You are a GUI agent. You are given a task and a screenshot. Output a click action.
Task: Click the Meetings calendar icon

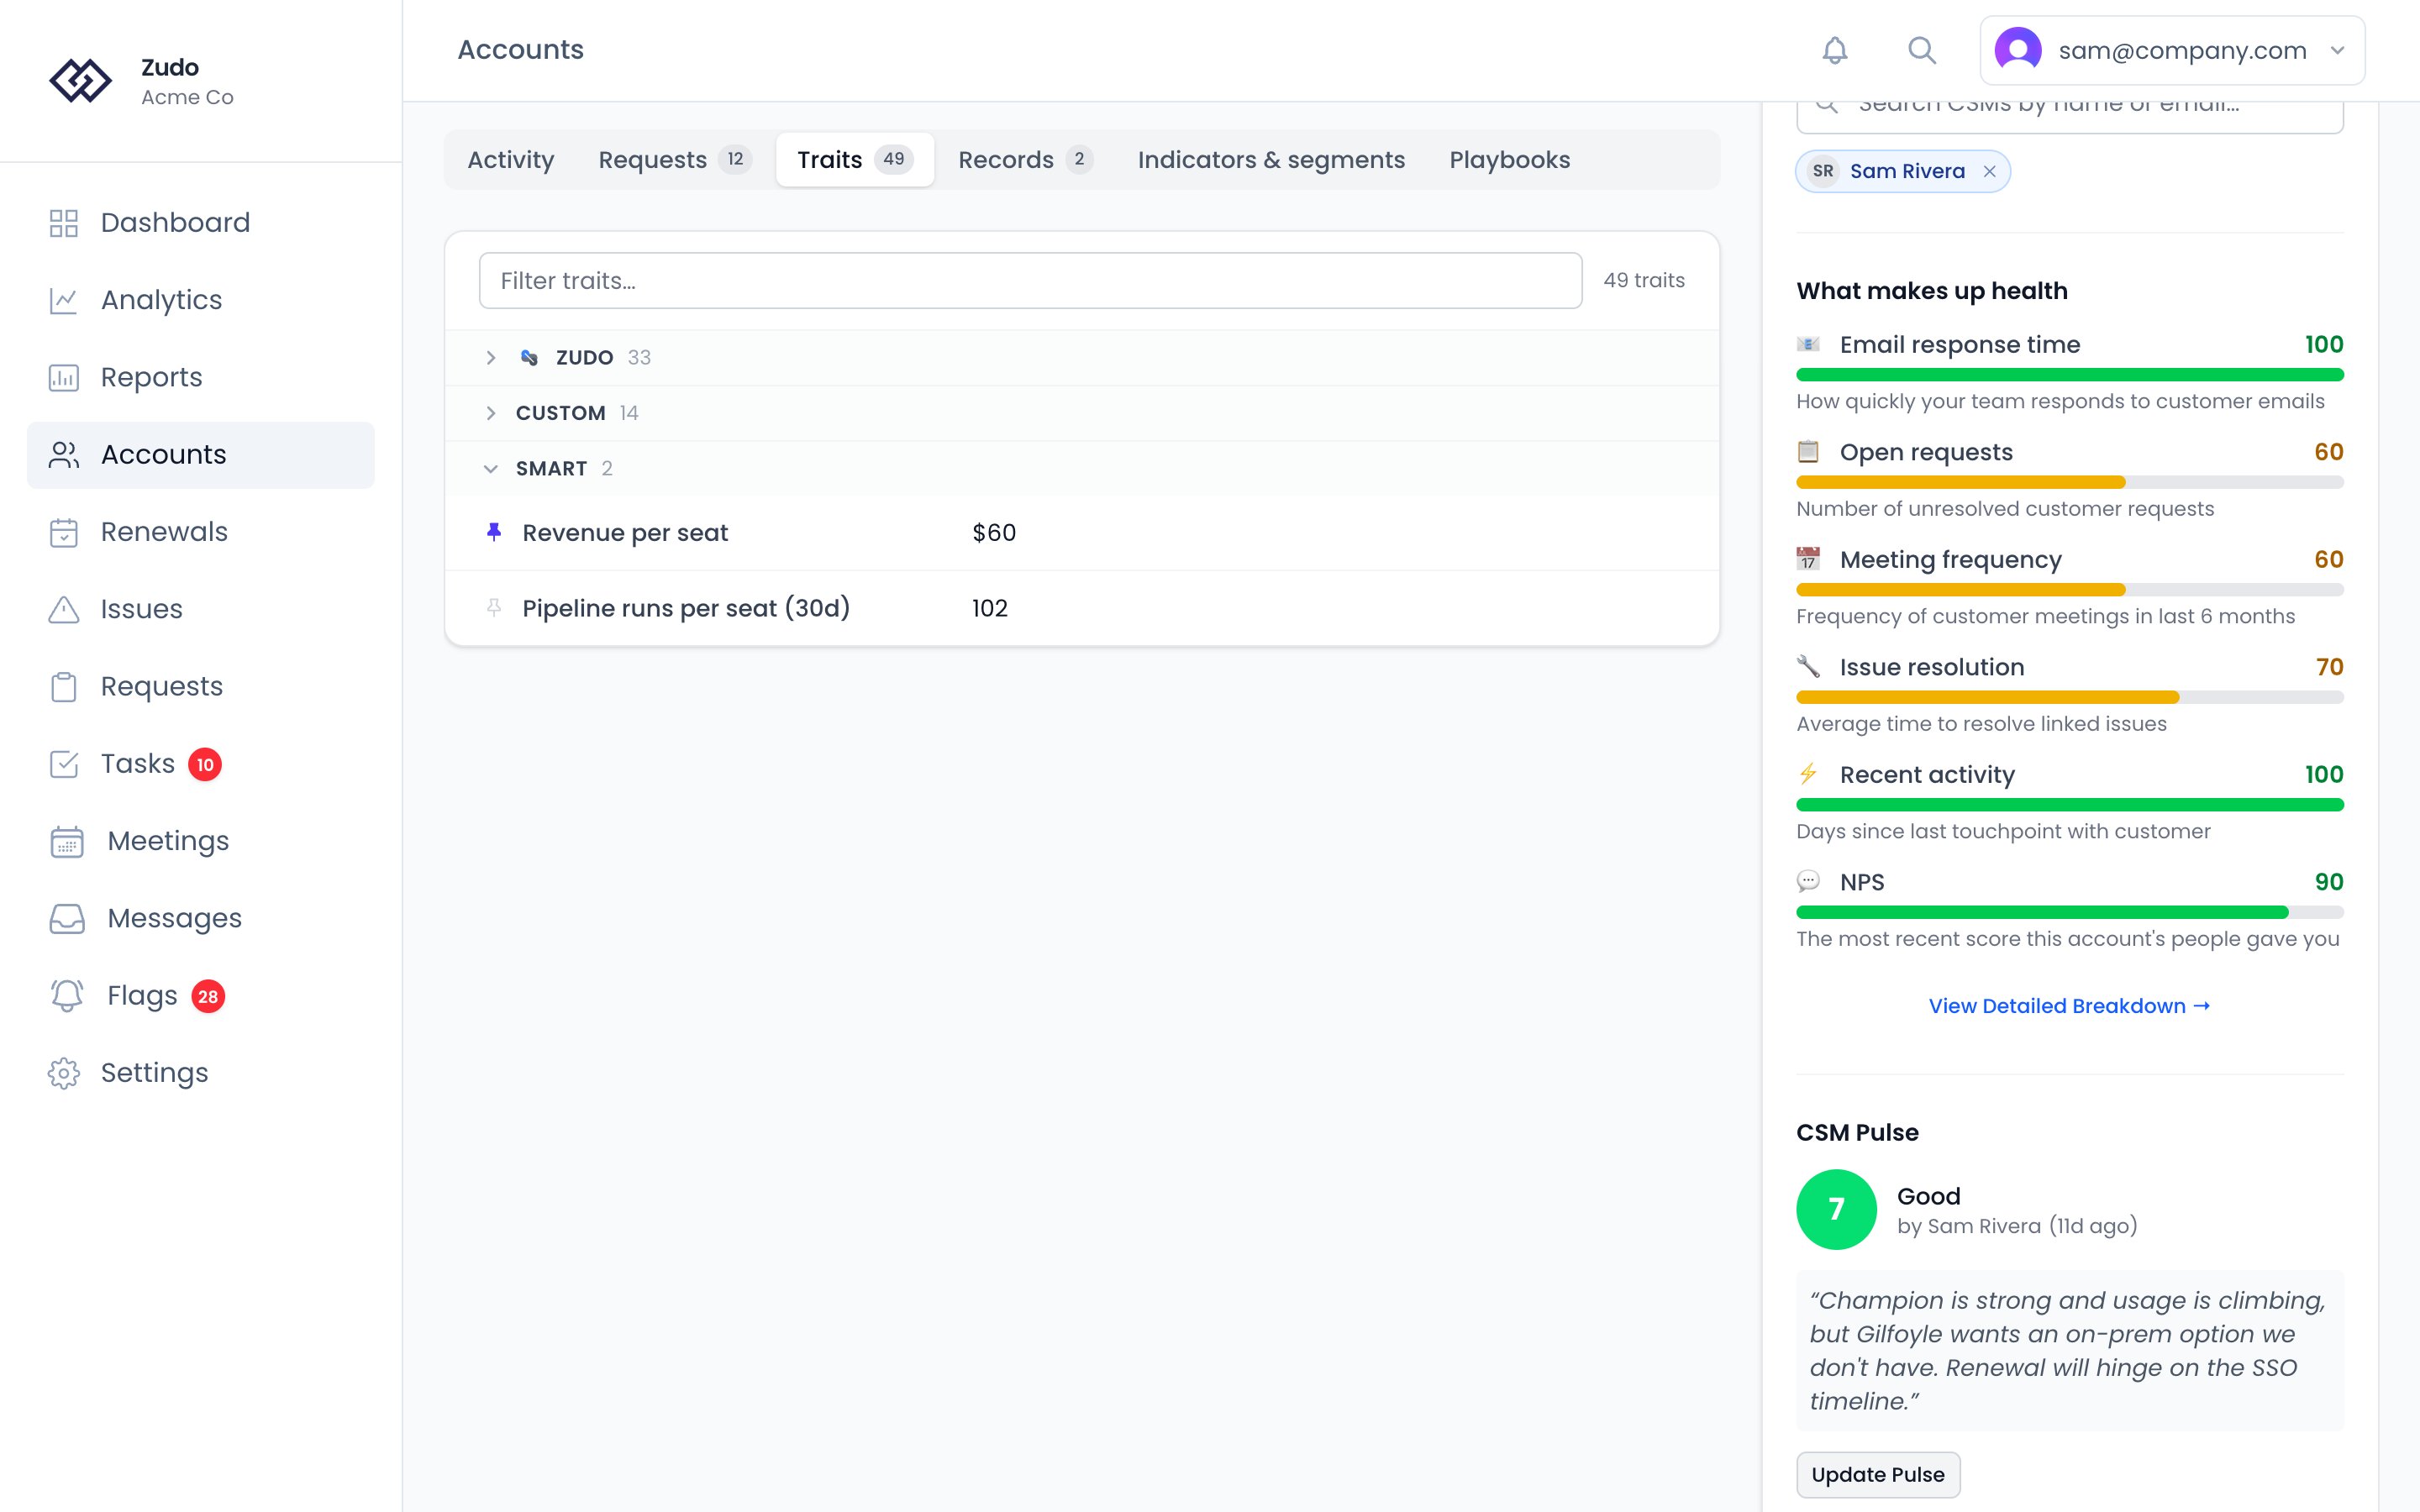point(67,841)
